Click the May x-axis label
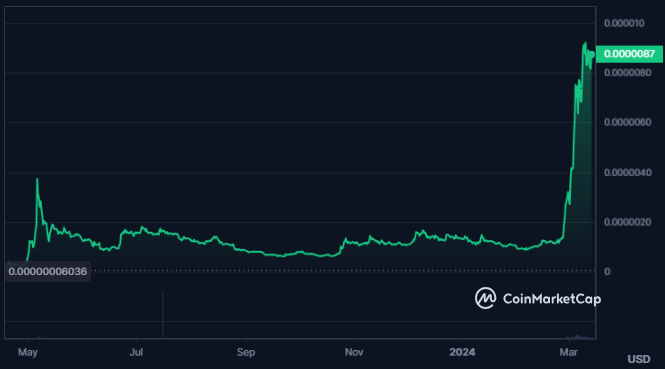The image size is (665, 369). 28,352
